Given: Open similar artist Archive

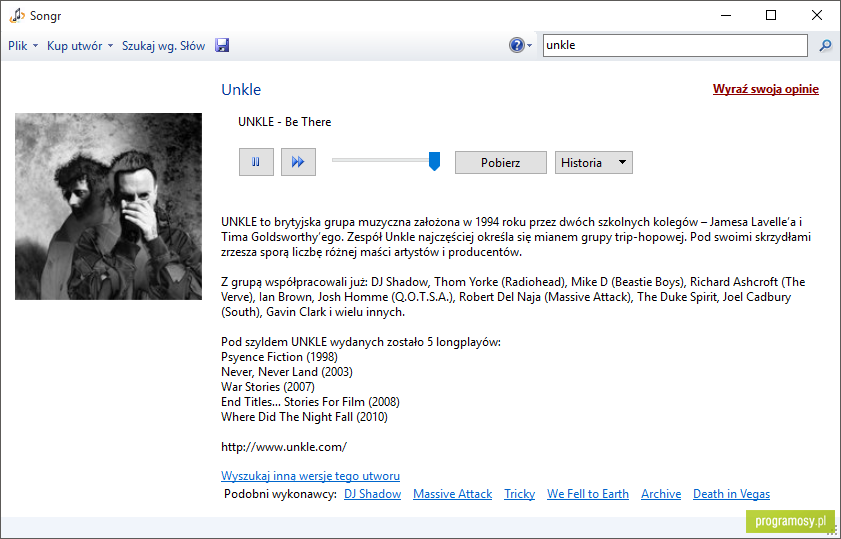Looking at the screenshot, I should pyautogui.click(x=661, y=494).
